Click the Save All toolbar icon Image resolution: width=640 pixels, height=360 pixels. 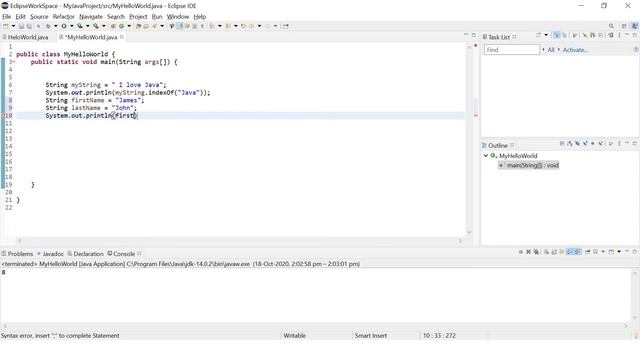29,26
